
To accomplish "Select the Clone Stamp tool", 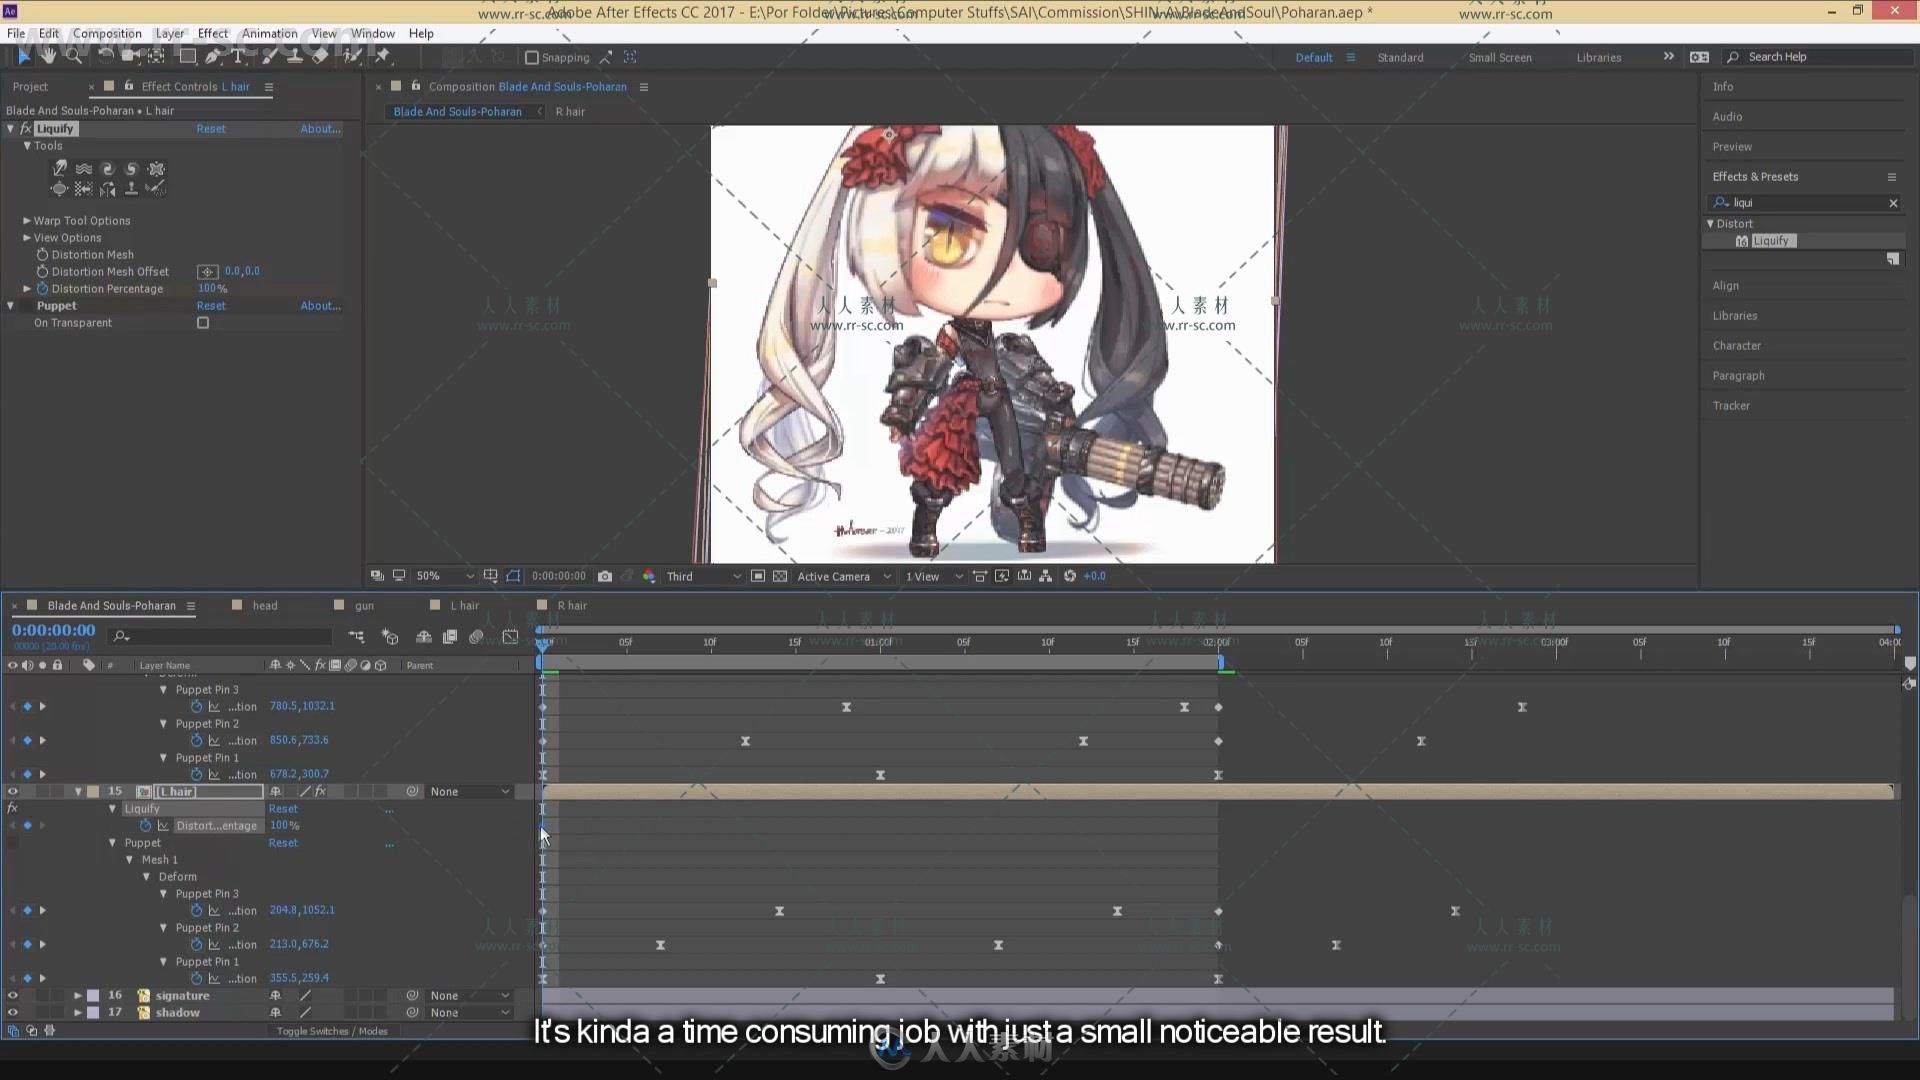I will pyautogui.click(x=294, y=57).
